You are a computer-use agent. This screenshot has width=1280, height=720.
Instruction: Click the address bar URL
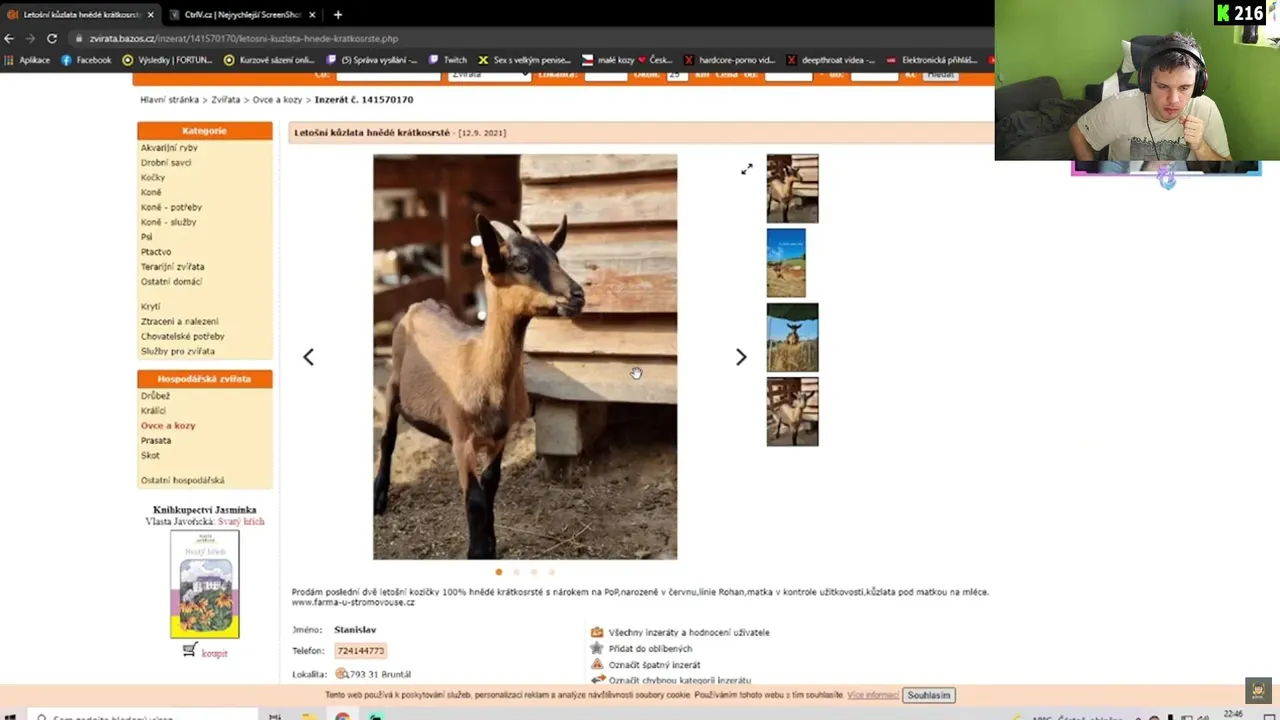coord(244,38)
